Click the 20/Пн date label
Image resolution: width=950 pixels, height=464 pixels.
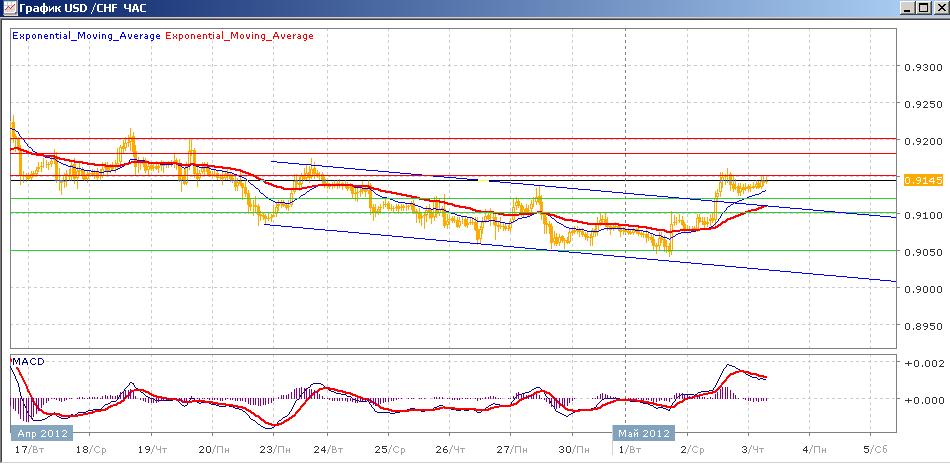coord(214,450)
